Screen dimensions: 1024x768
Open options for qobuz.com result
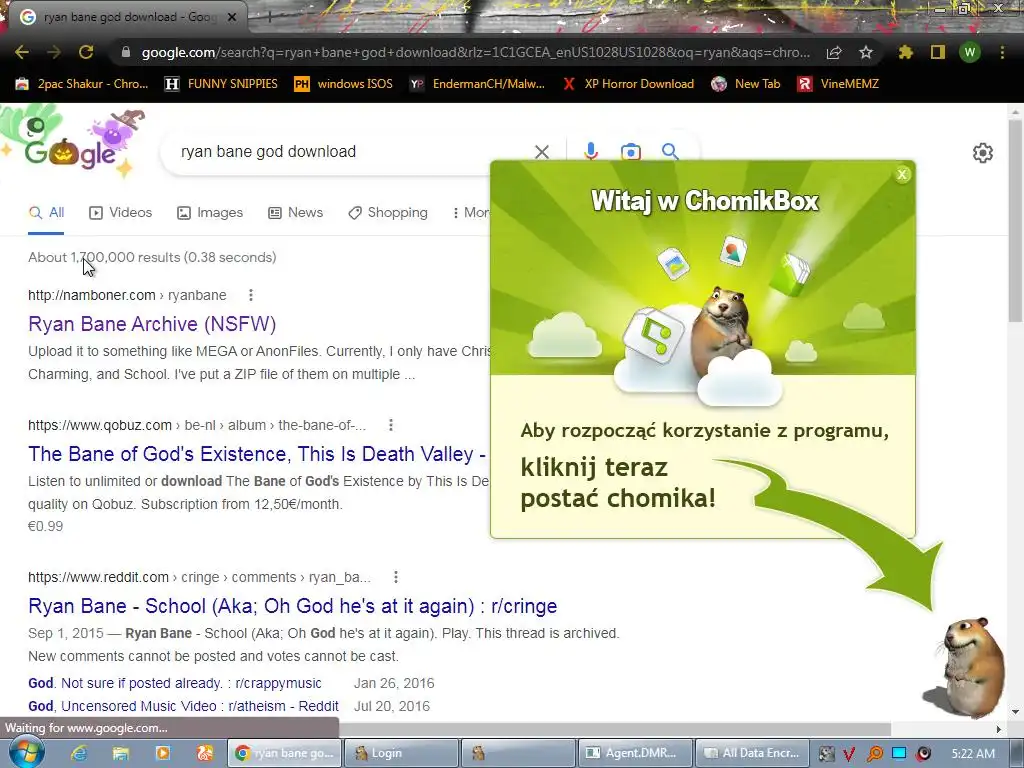391,425
